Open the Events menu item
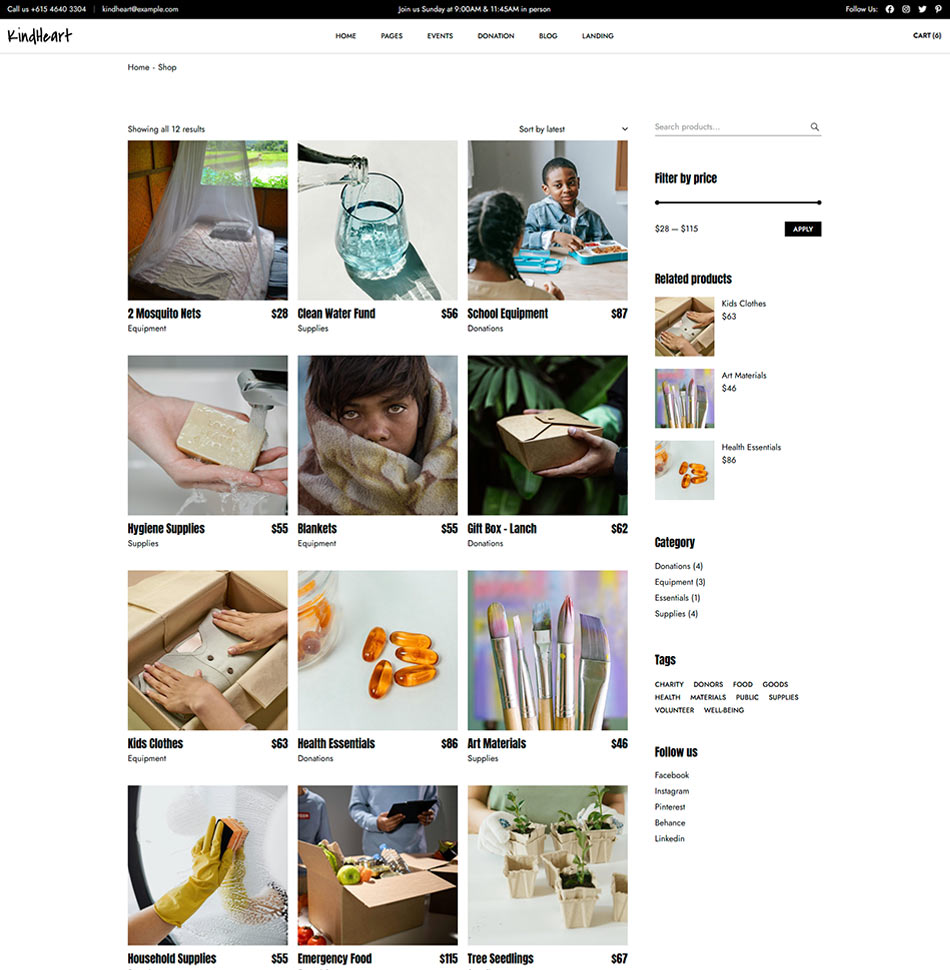The image size is (950, 970). 440,36
